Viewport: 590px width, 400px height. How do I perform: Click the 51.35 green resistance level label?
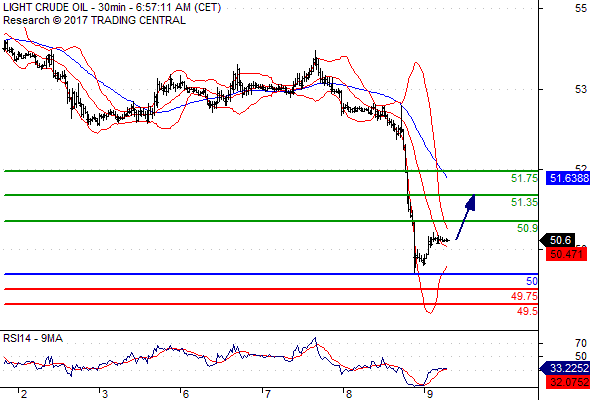pos(524,202)
